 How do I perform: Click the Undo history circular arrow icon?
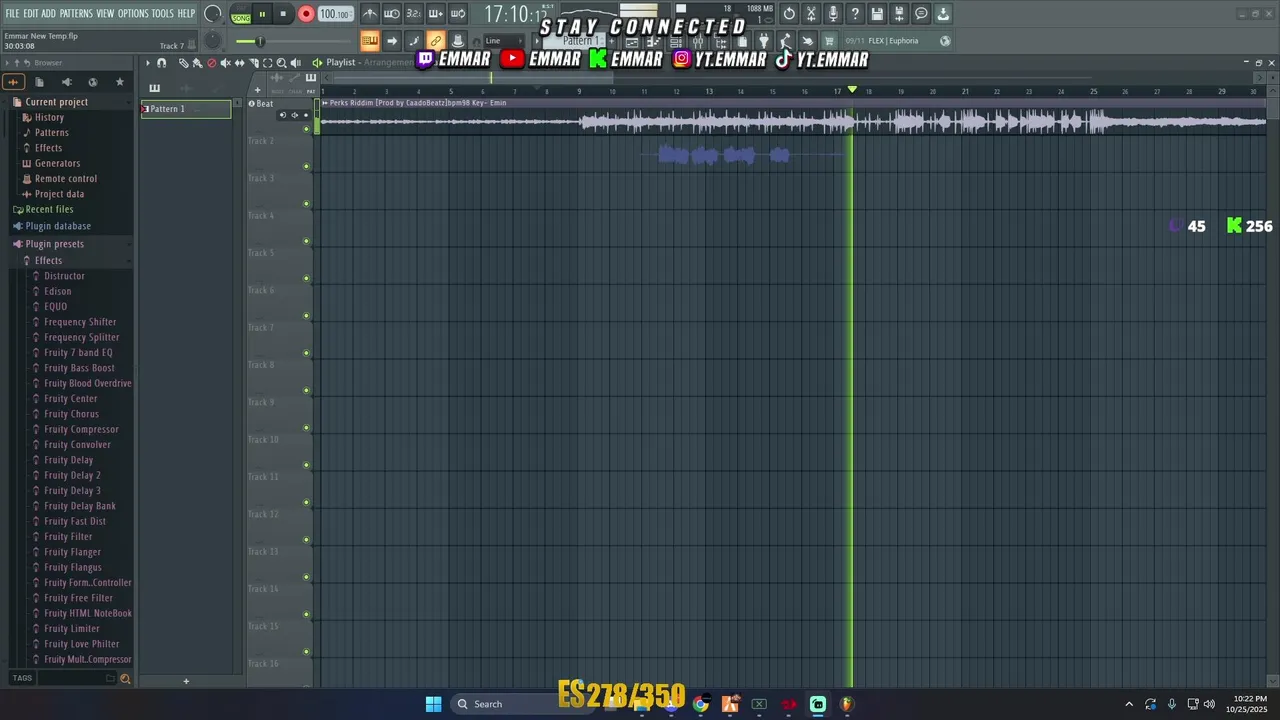(x=789, y=14)
